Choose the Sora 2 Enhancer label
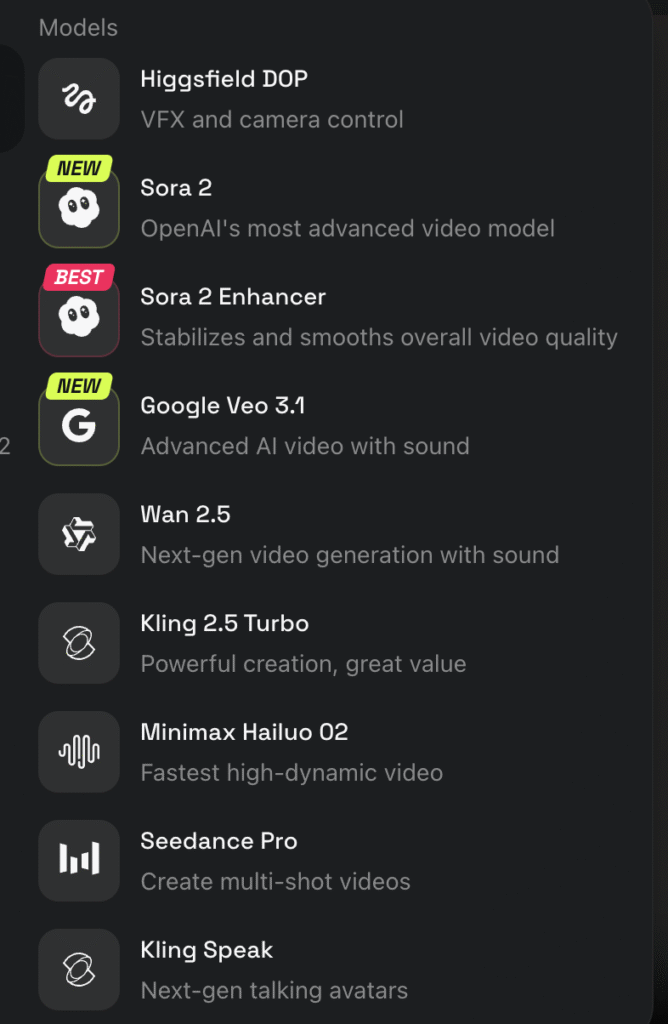The width and height of the screenshot is (668, 1024). (x=233, y=297)
